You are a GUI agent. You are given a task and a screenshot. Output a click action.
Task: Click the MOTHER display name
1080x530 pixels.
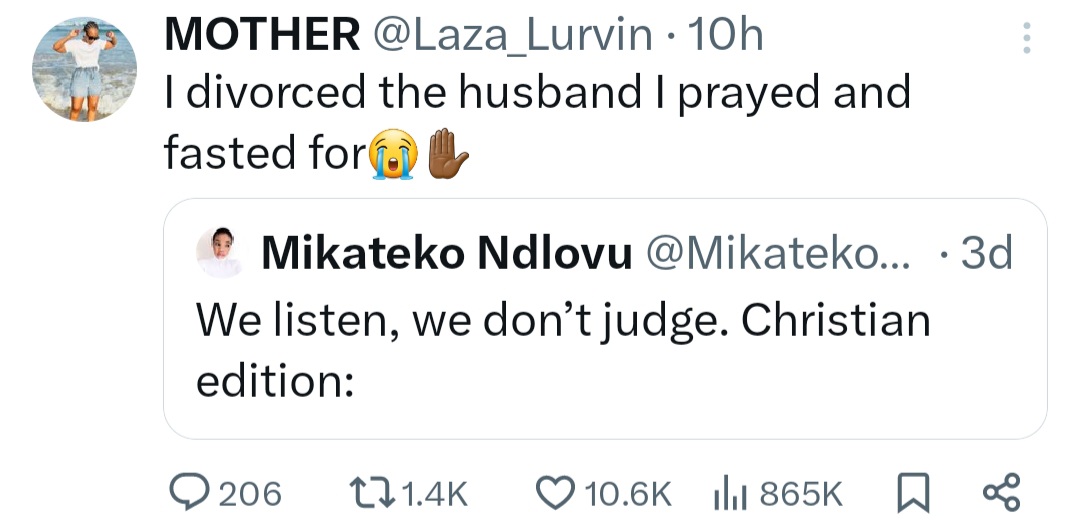click(262, 37)
